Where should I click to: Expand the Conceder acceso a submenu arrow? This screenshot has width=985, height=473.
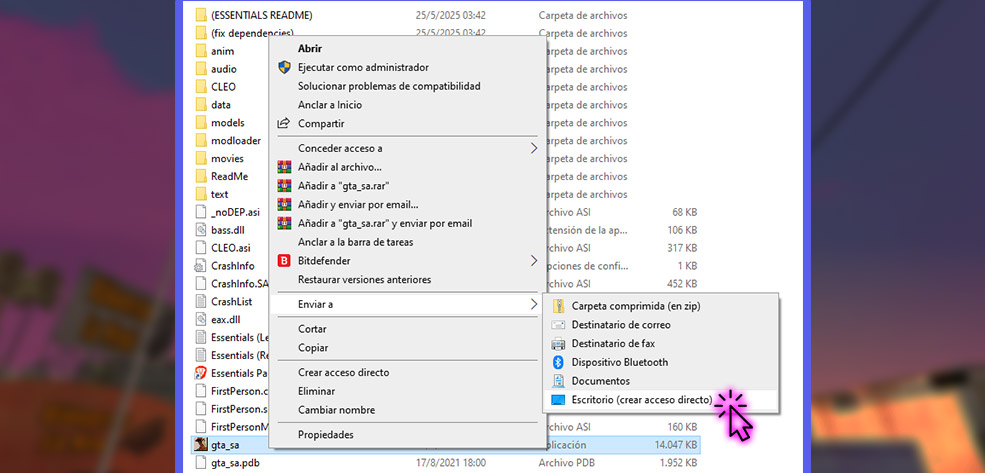coord(534,148)
